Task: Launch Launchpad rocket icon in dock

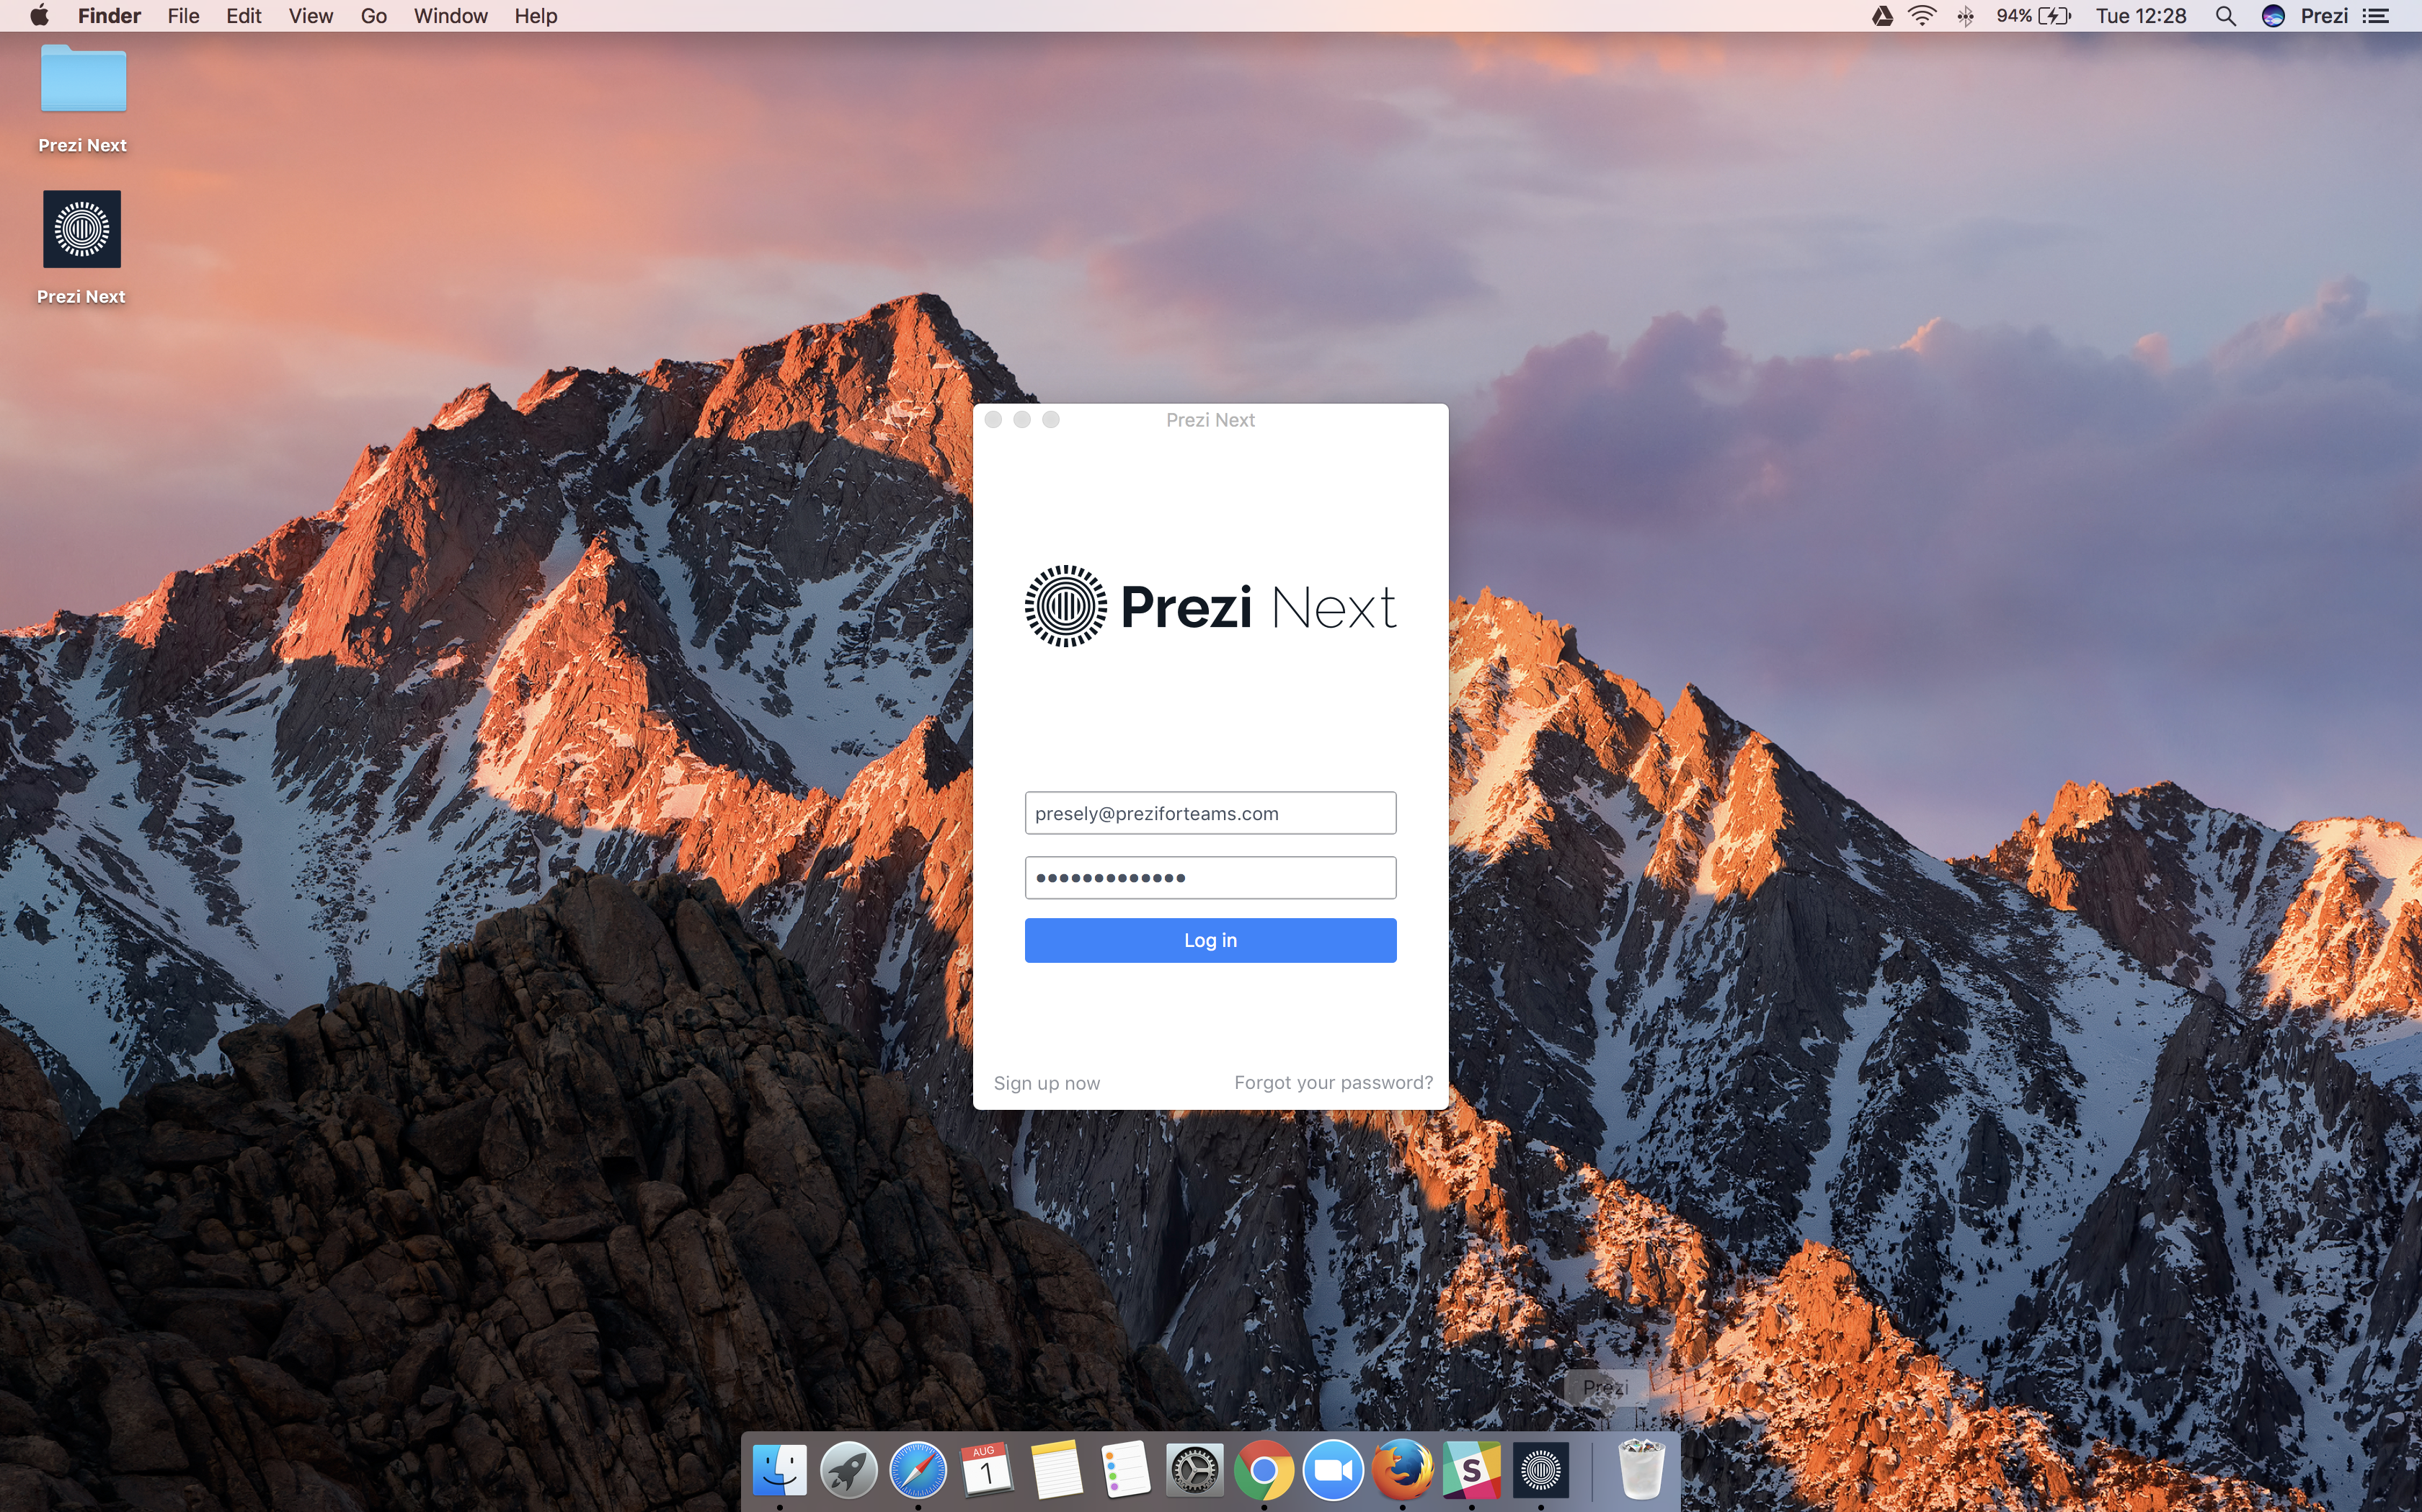Action: (x=848, y=1470)
